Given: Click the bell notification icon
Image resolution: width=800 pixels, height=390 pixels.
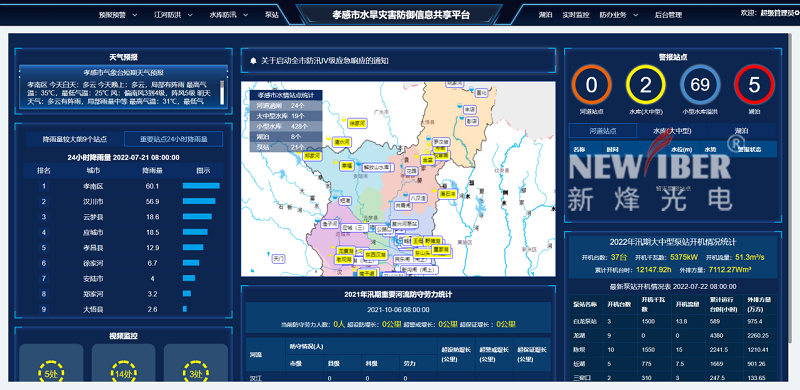Looking at the screenshot, I should click(x=253, y=61).
